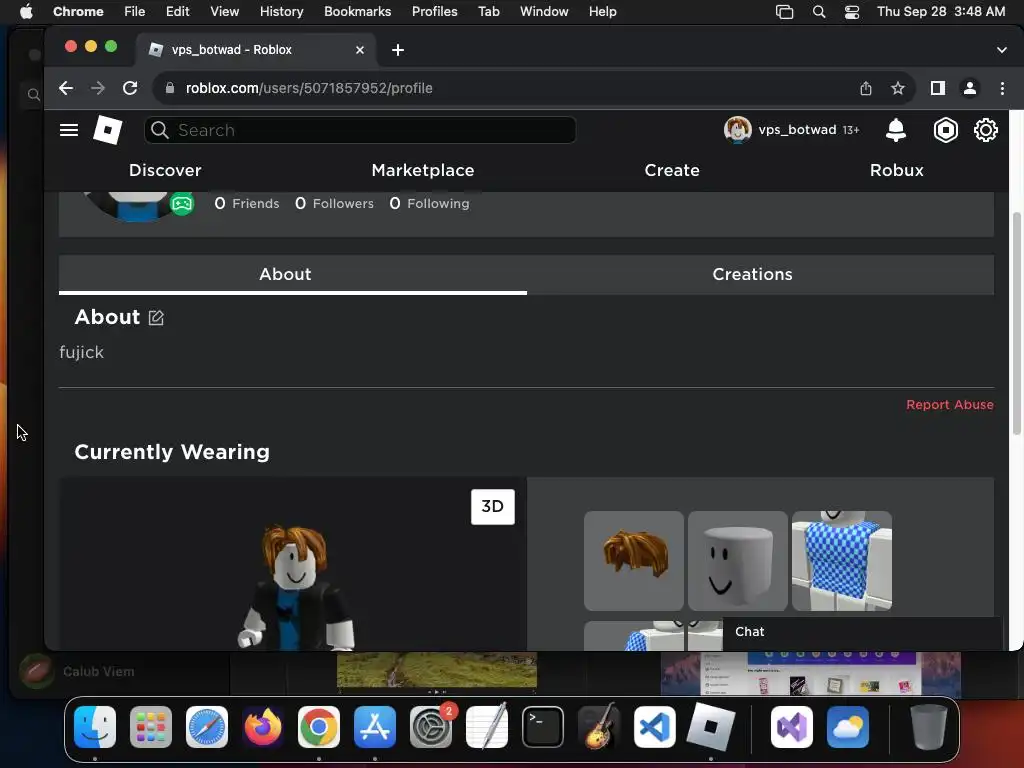Open the Bookmarks menu

click(357, 11)
